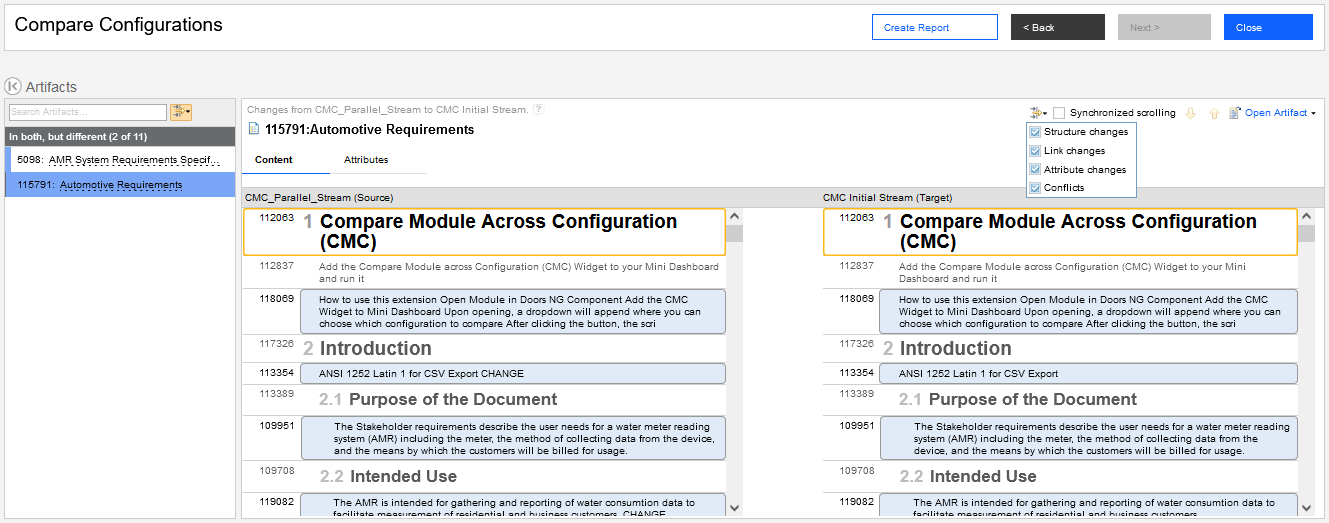Screen dimensions: 1329x523
Task: Switch to the Attributes tab
Action: pos(366,160)
